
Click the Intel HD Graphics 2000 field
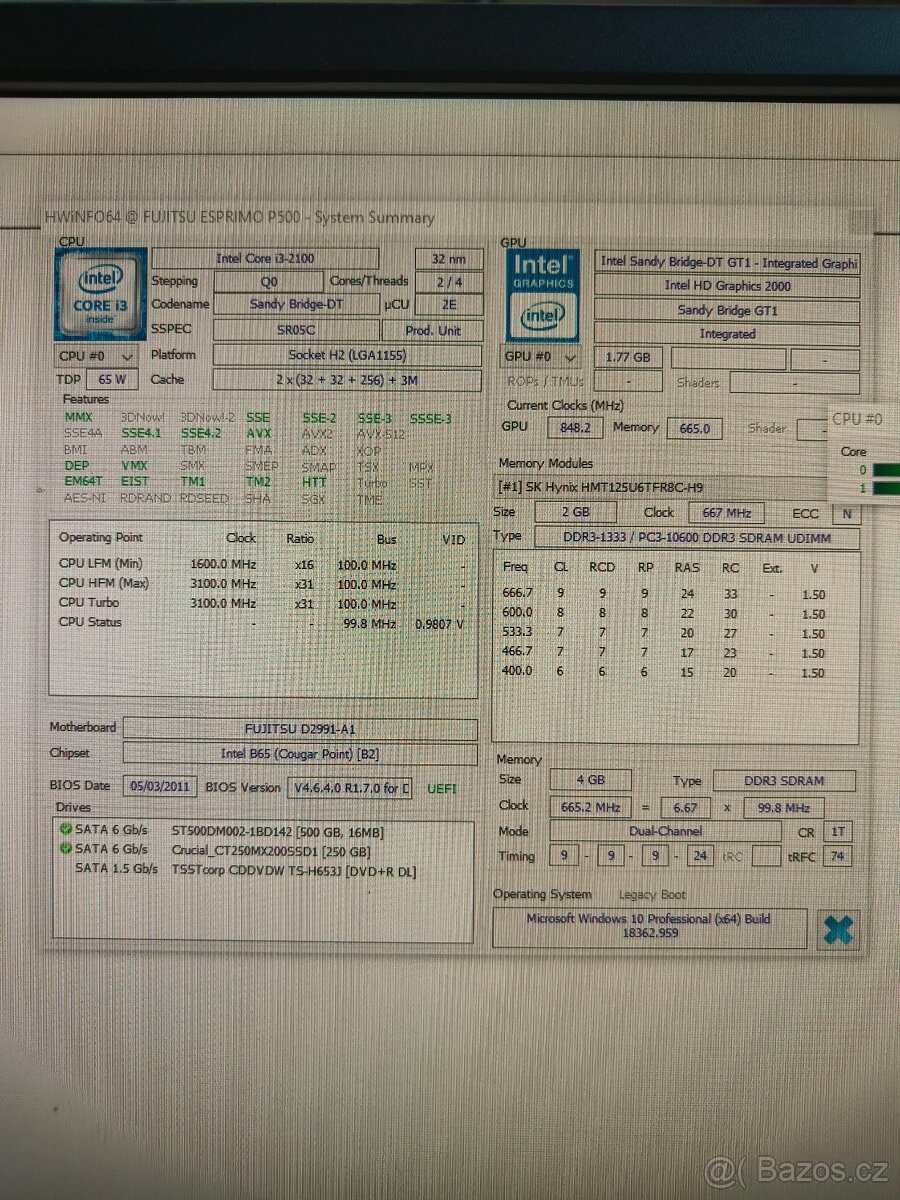(x=727, y=286)
